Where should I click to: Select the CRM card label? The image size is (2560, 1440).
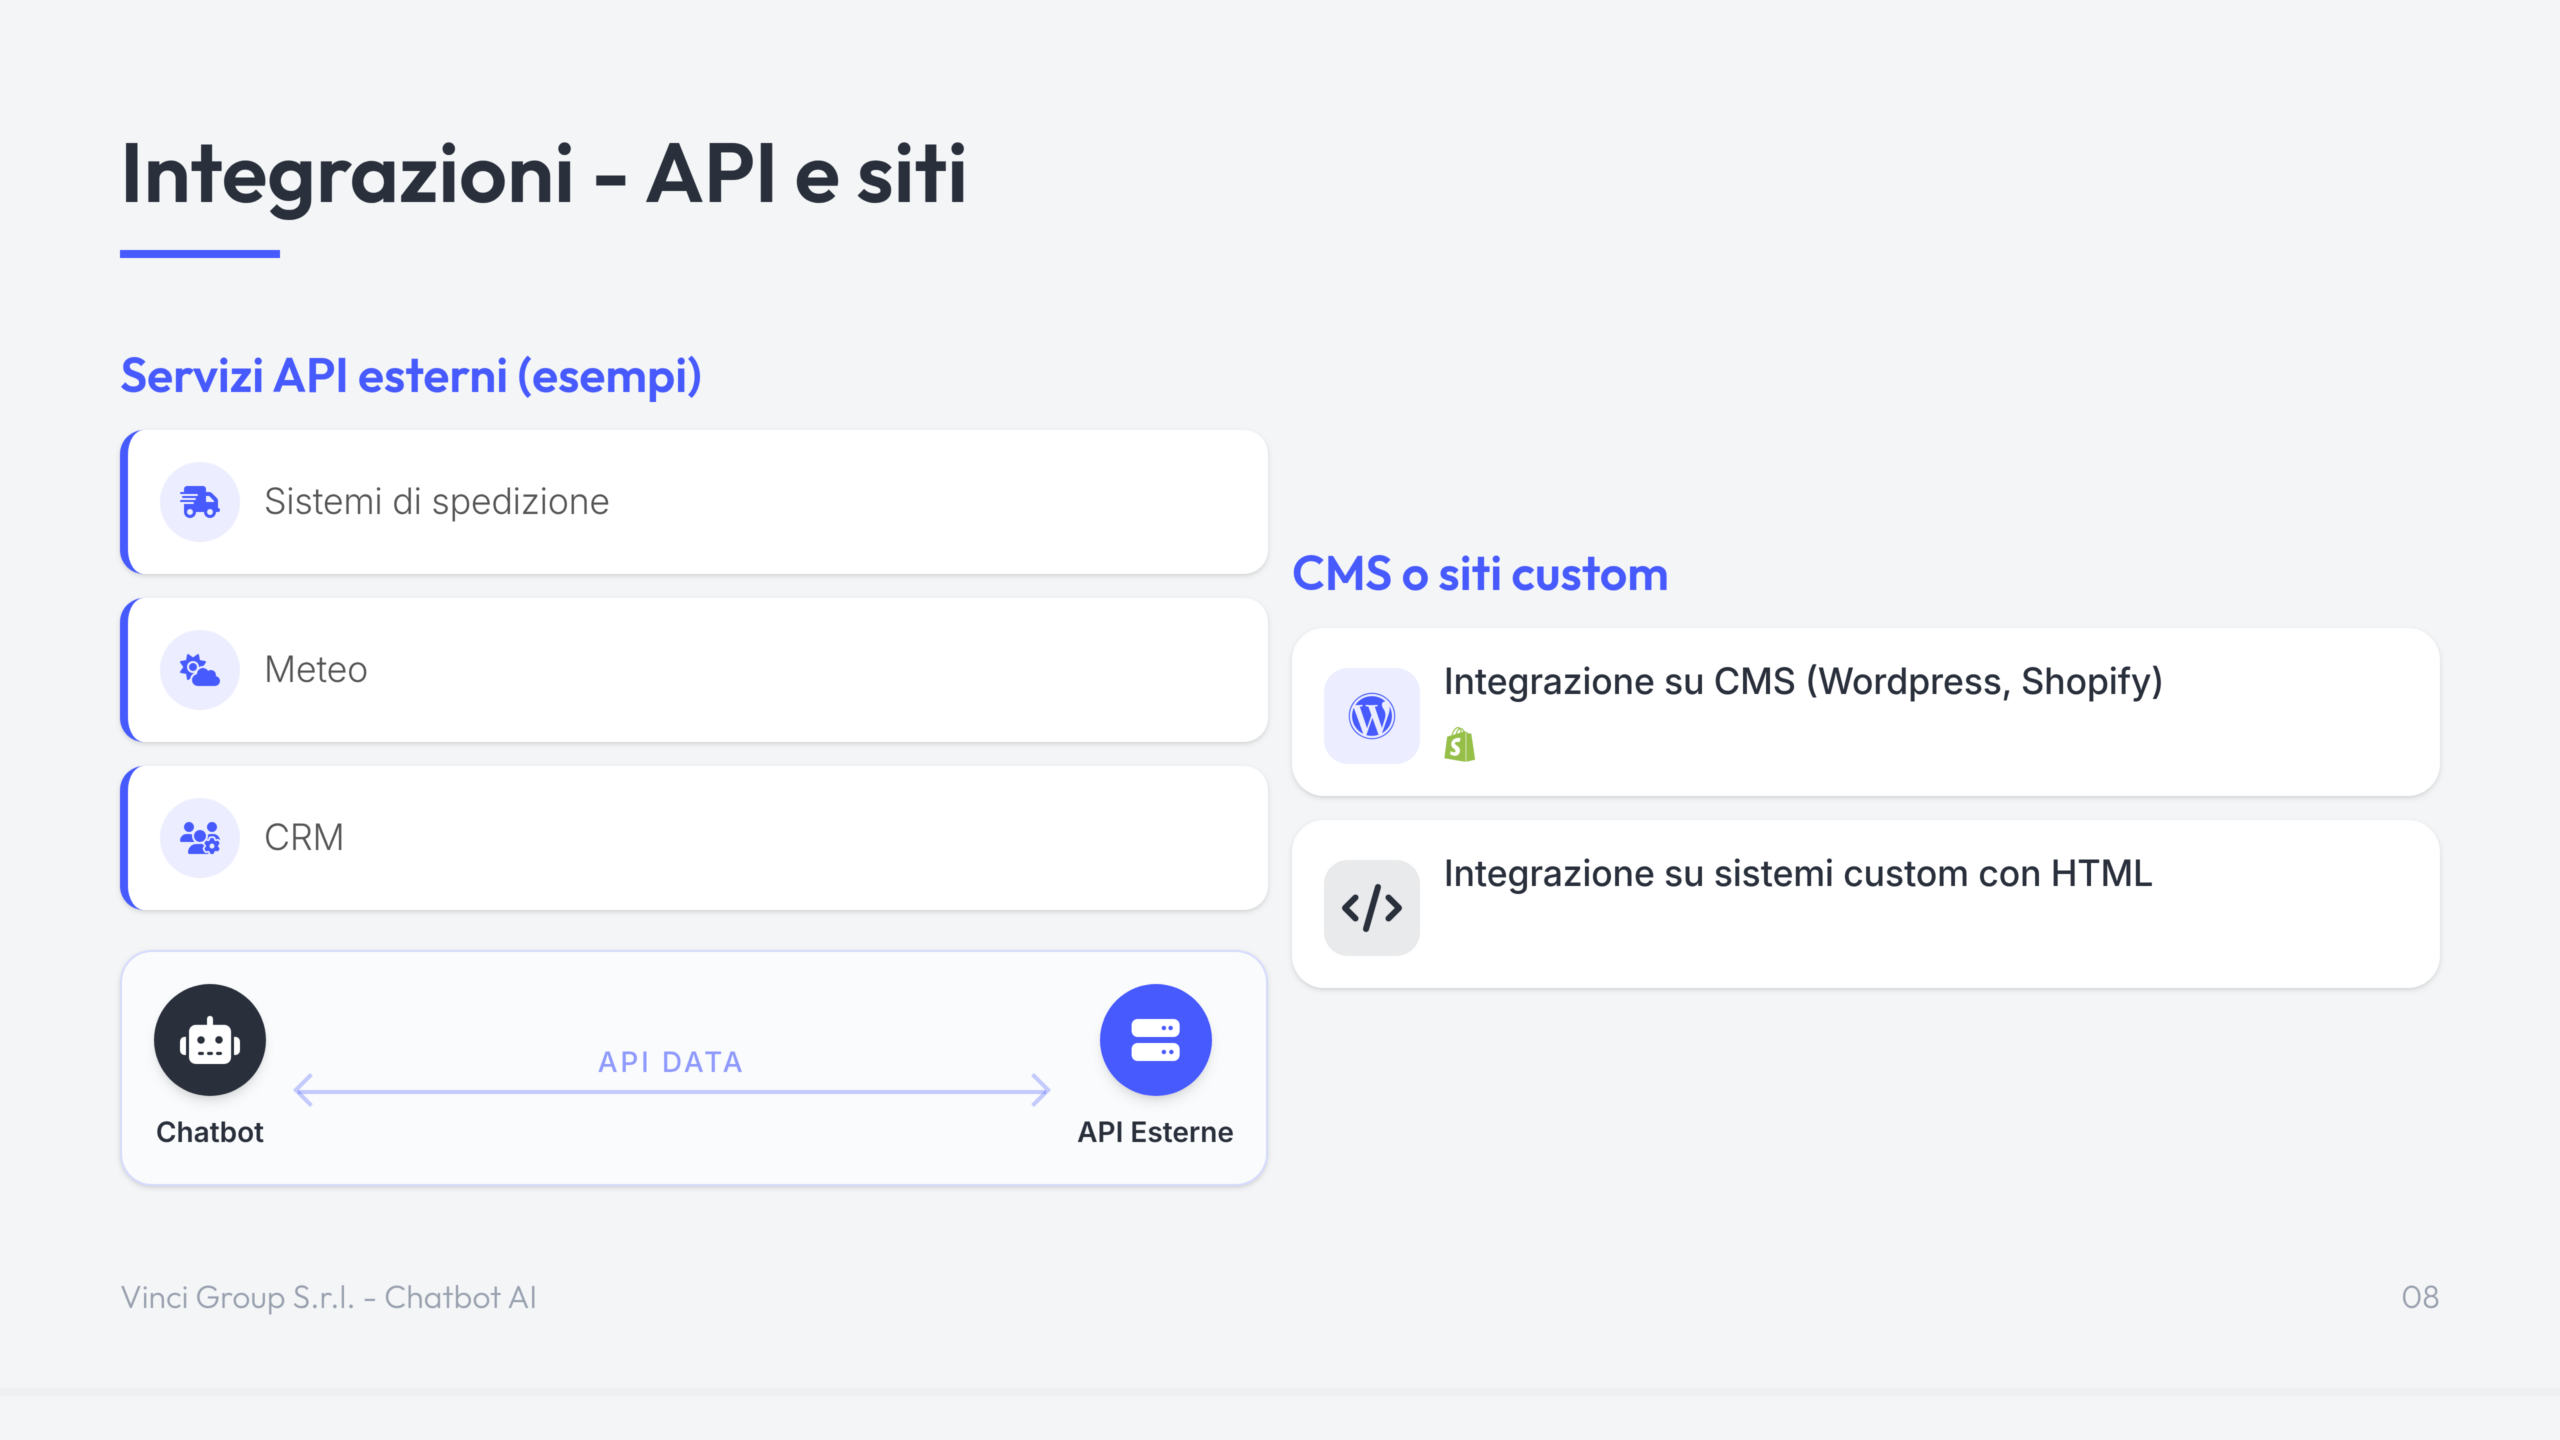(x=304, y=838)
